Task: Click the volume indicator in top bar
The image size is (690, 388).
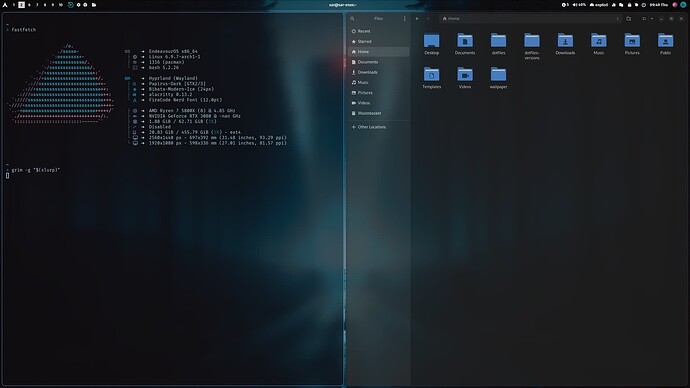Action: [x=579, y=5]
